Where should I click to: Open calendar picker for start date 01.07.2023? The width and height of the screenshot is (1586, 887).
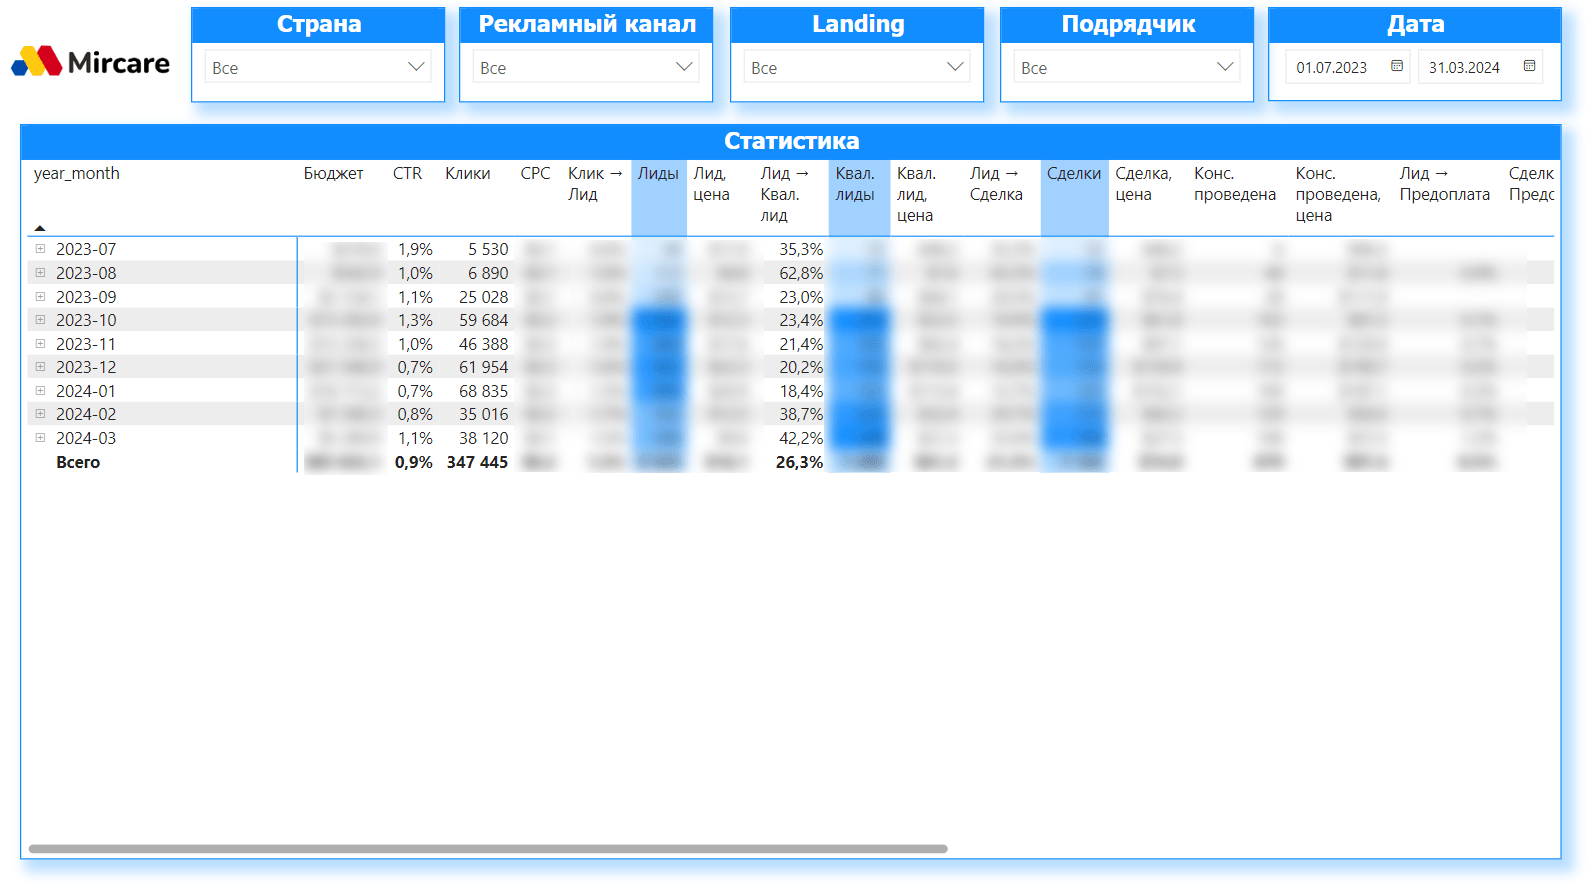(1397, 66)
